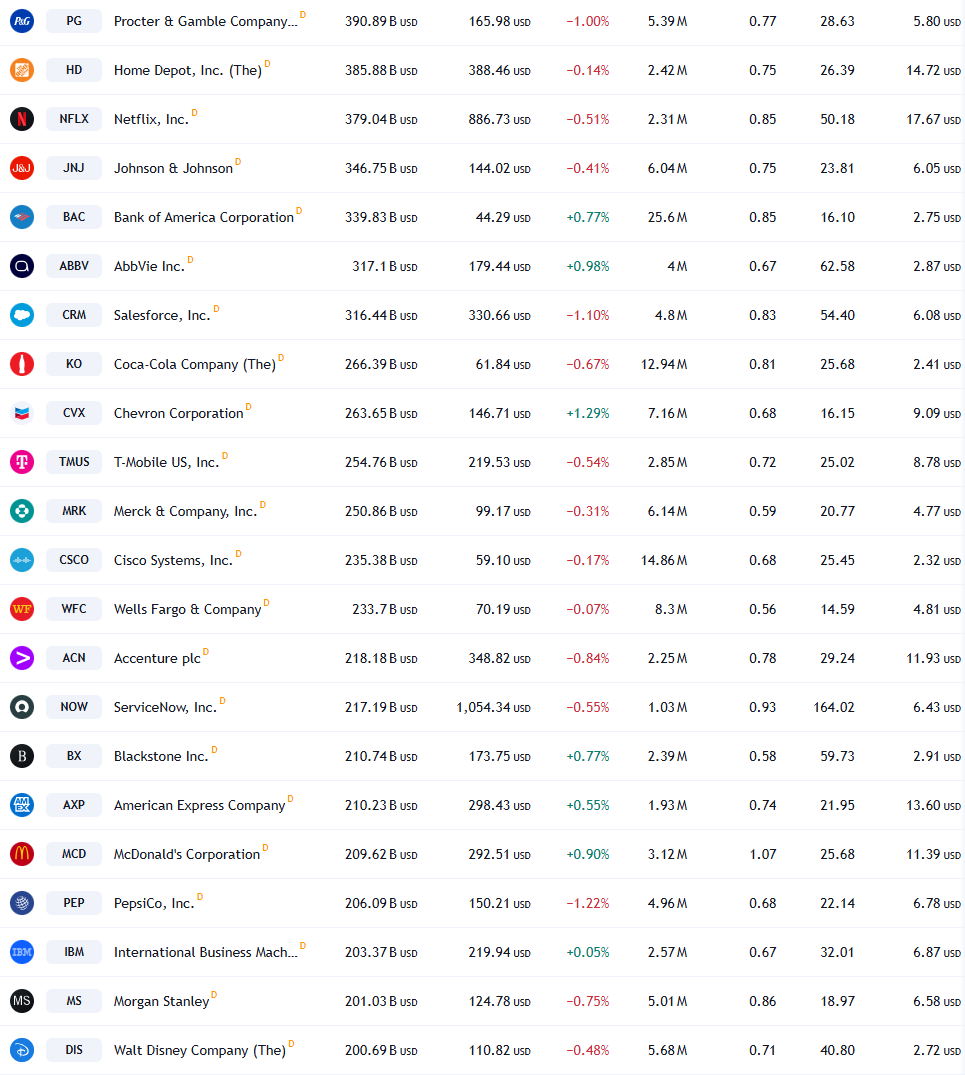Click the delayed-data D marker beside Walt Disney Company

[291, 1043]
